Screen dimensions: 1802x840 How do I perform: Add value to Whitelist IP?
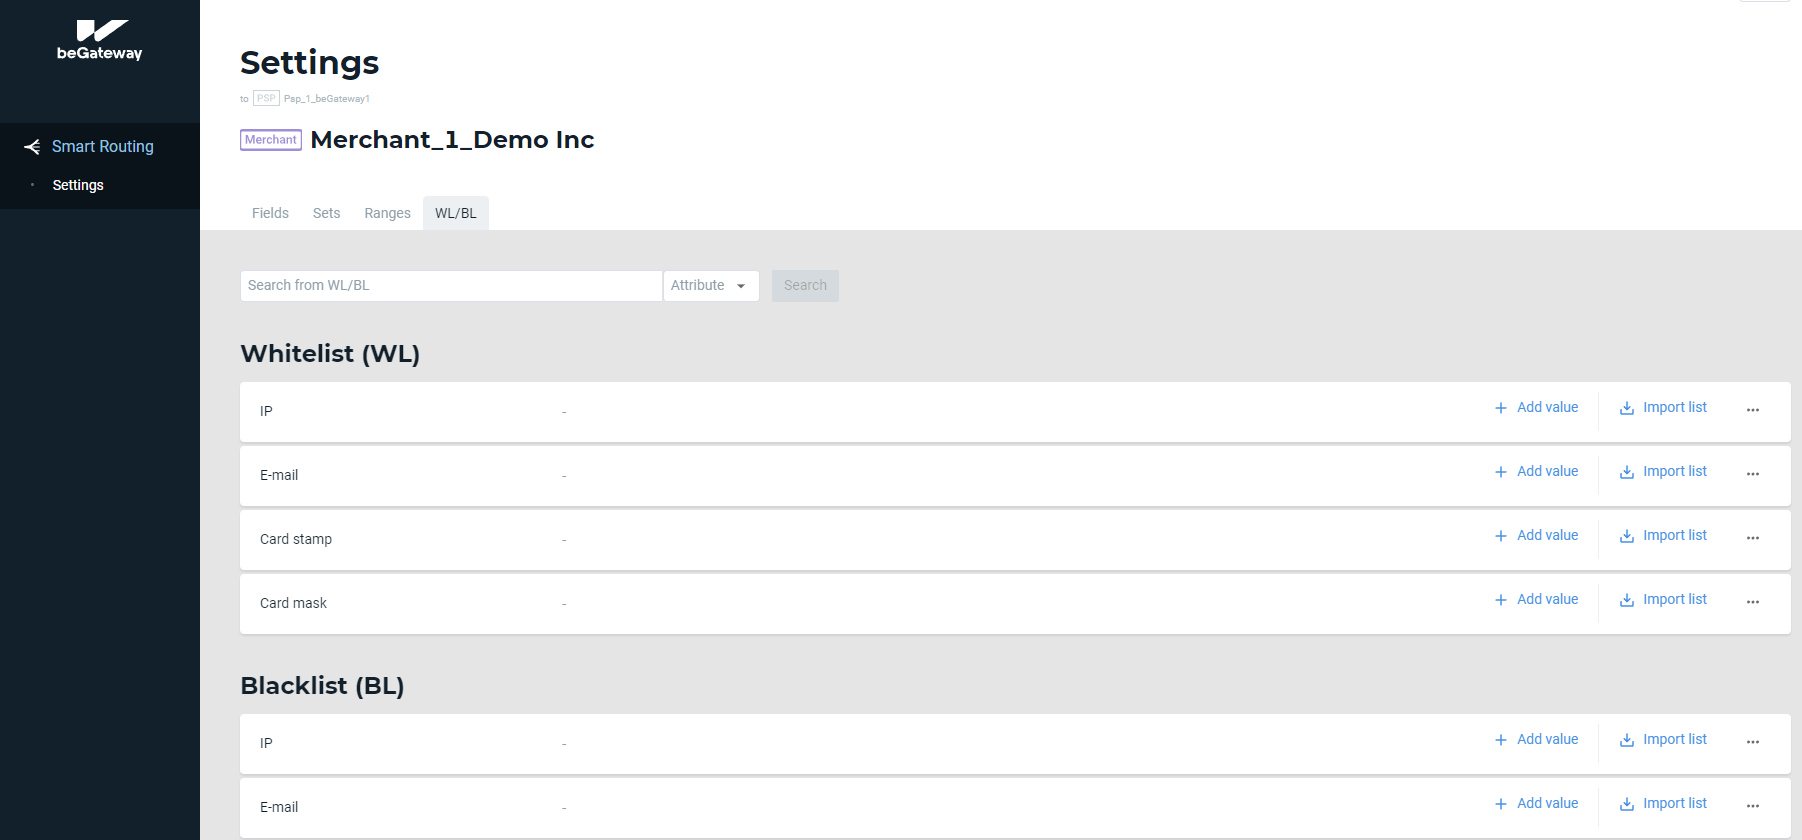tap(1536, 408)
